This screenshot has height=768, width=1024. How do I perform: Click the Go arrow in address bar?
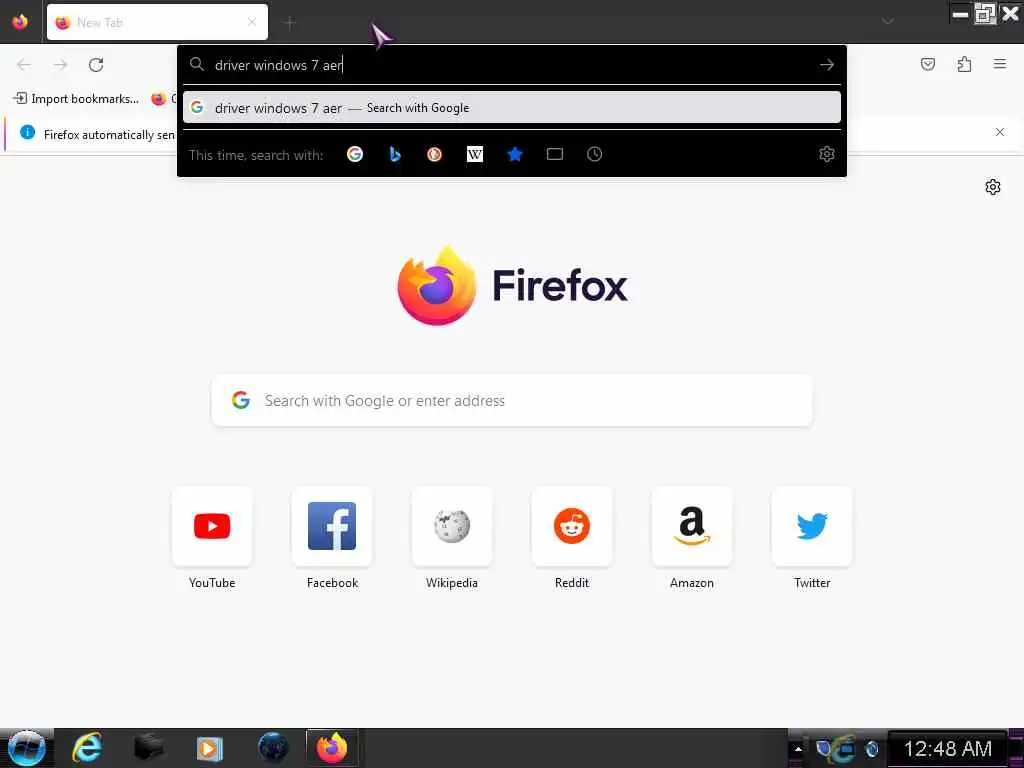pyautogui.click(x=827, y=65)
